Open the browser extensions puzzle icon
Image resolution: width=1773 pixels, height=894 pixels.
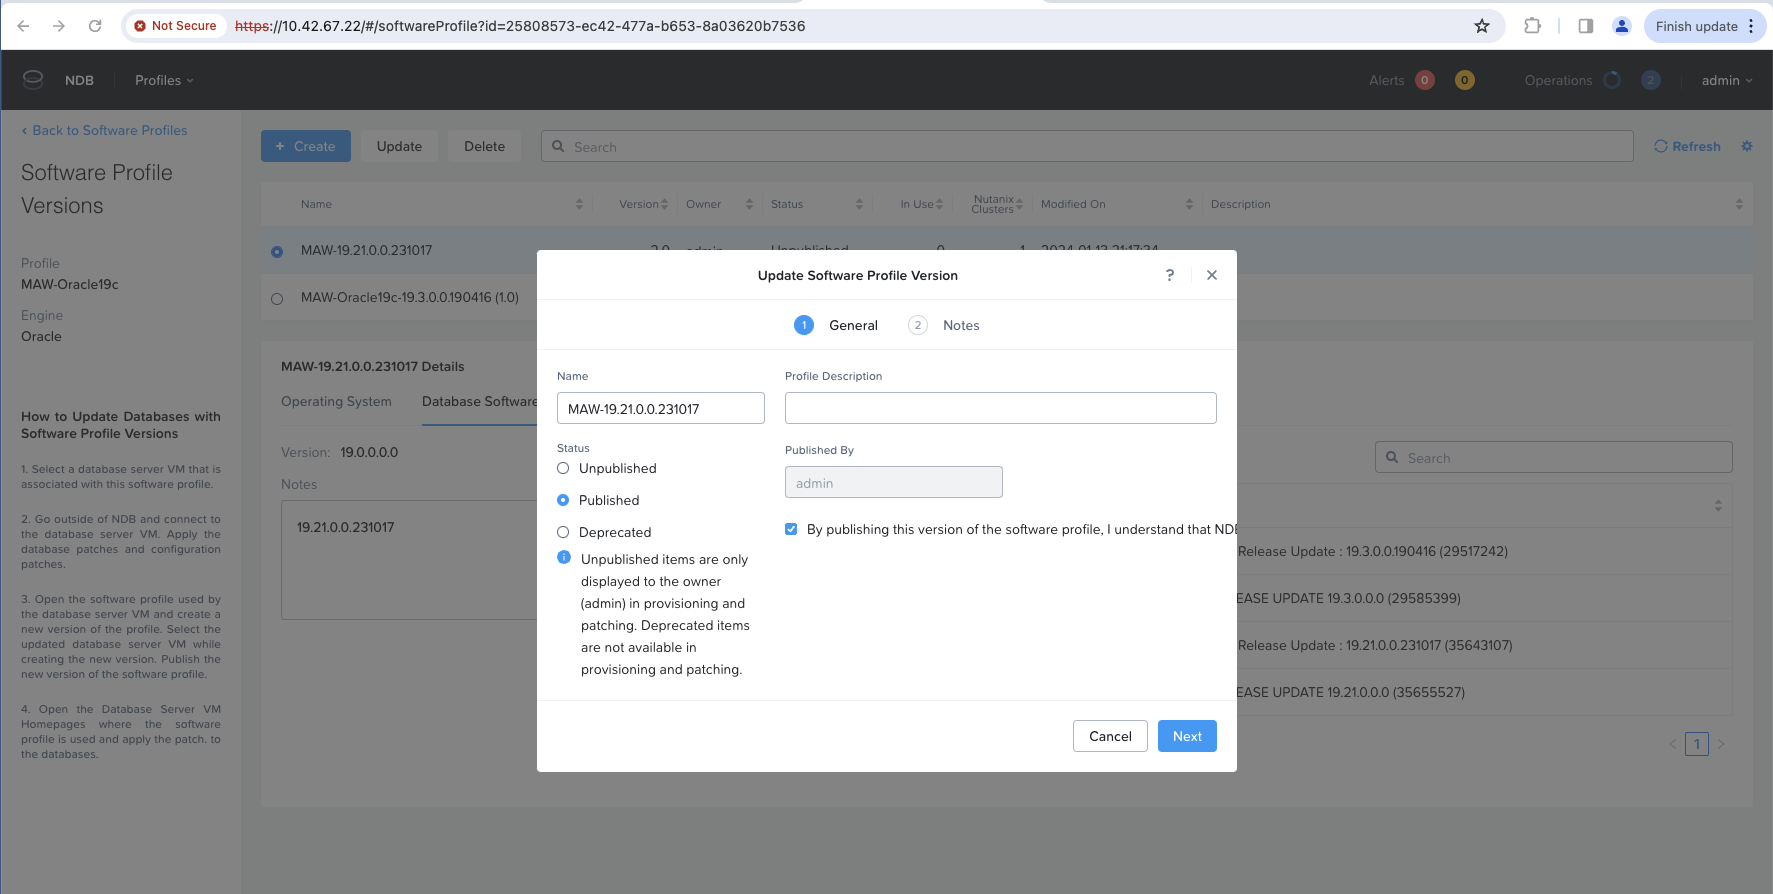(x=1531, y=26)
